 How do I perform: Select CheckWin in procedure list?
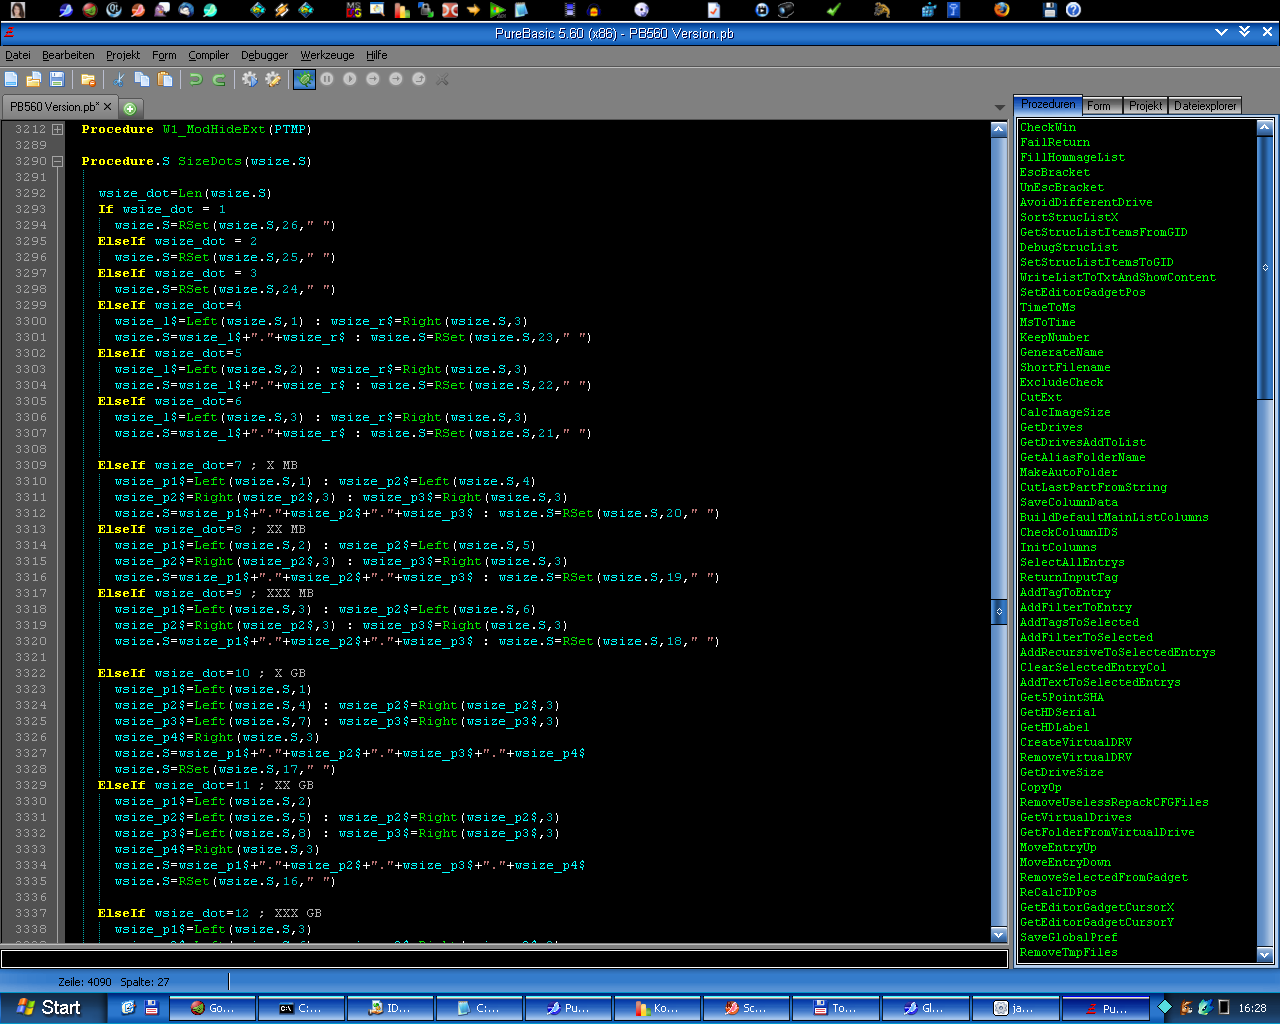(x=1048, y=127)
